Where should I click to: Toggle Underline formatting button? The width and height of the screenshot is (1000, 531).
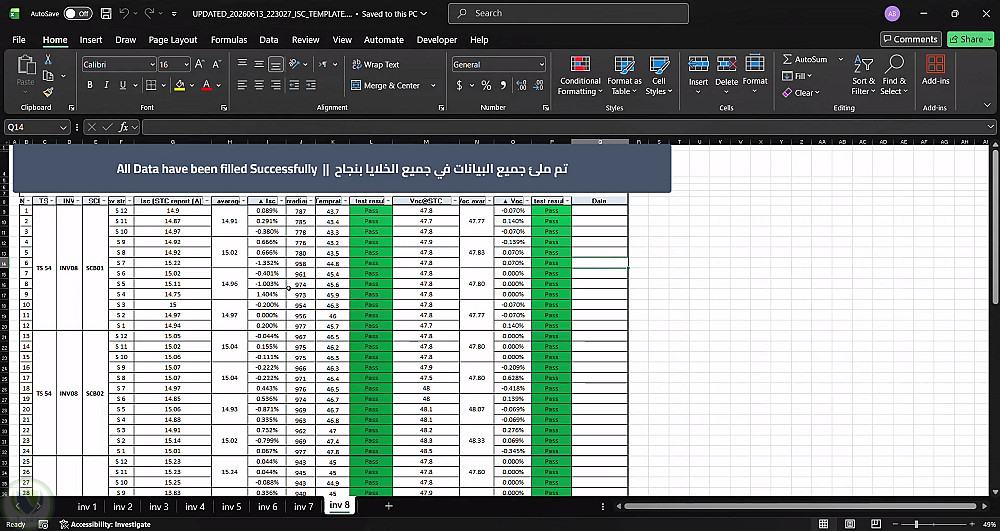122,85
